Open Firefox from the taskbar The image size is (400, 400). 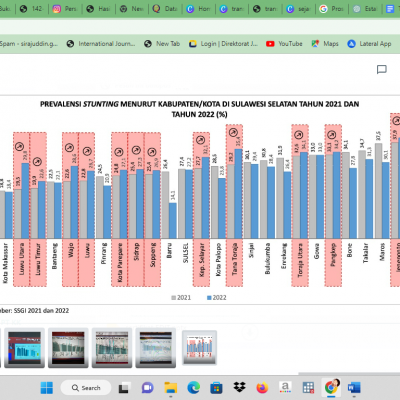(262, 388)
